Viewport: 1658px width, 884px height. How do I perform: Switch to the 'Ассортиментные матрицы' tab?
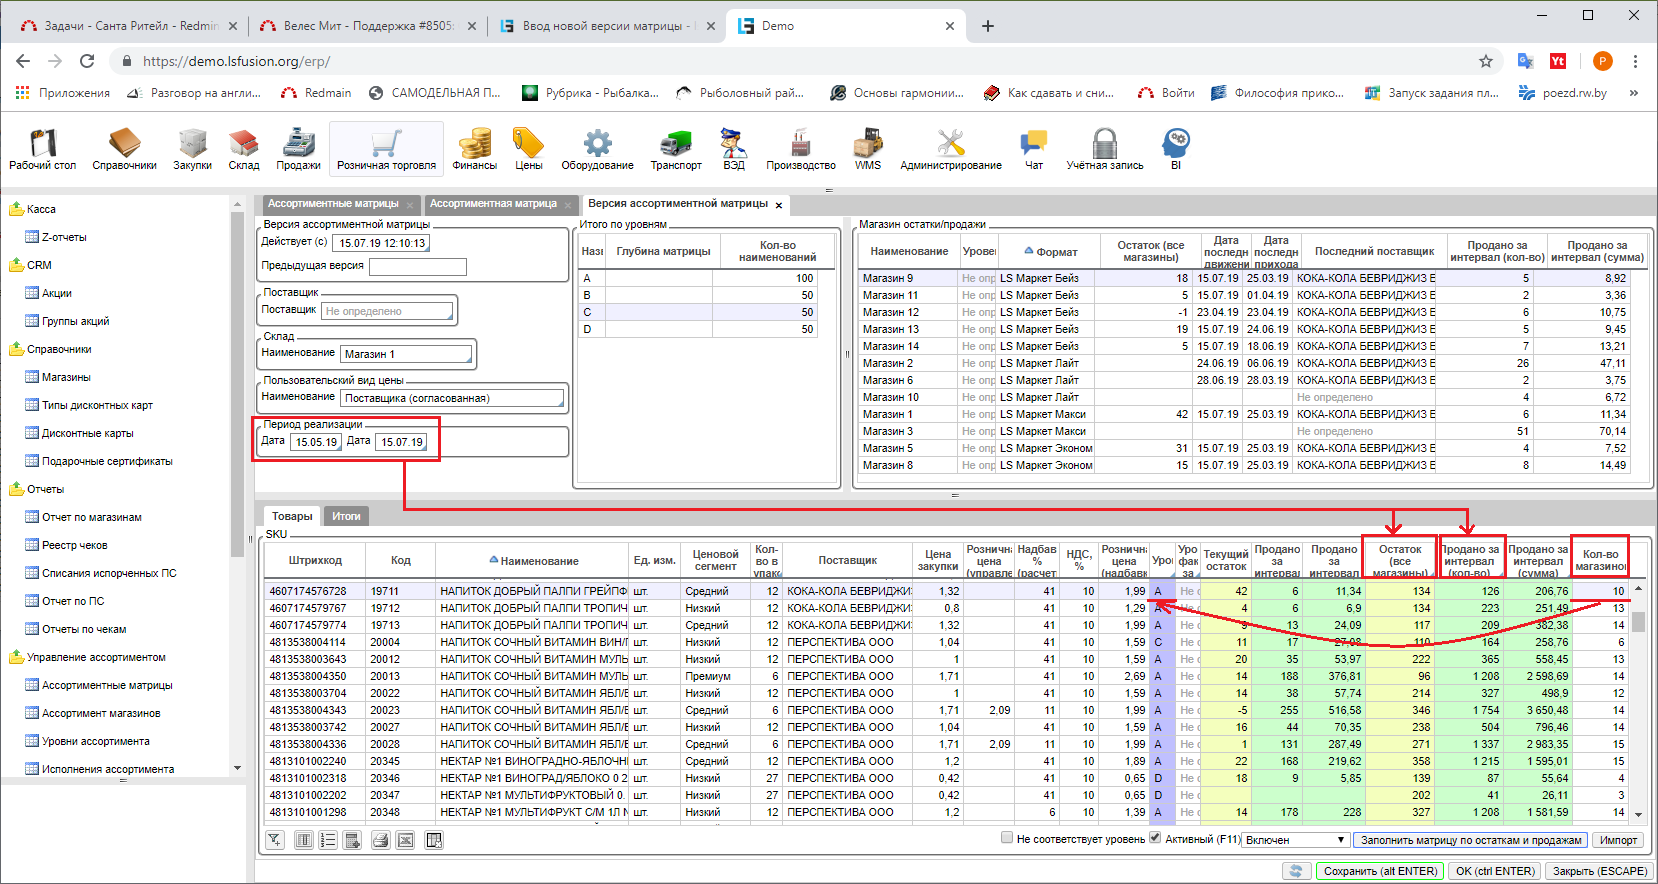click(333, 204)
